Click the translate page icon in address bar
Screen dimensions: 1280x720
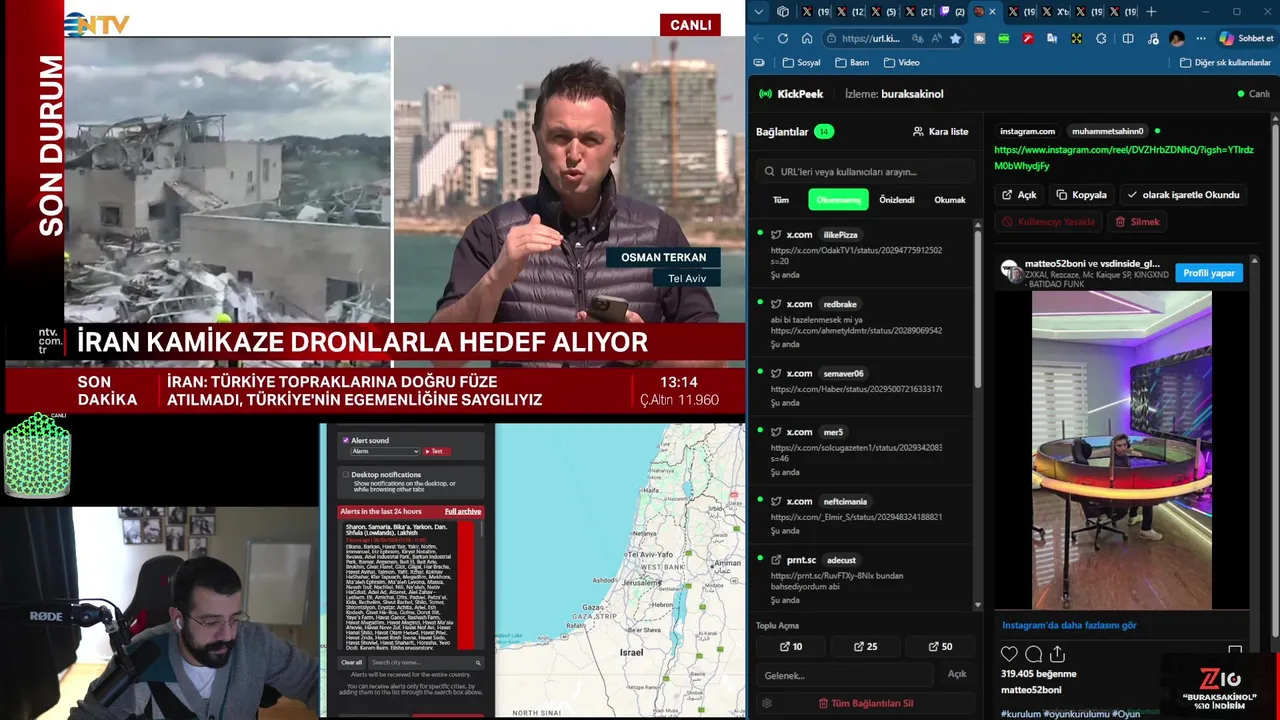click(917, 38)
